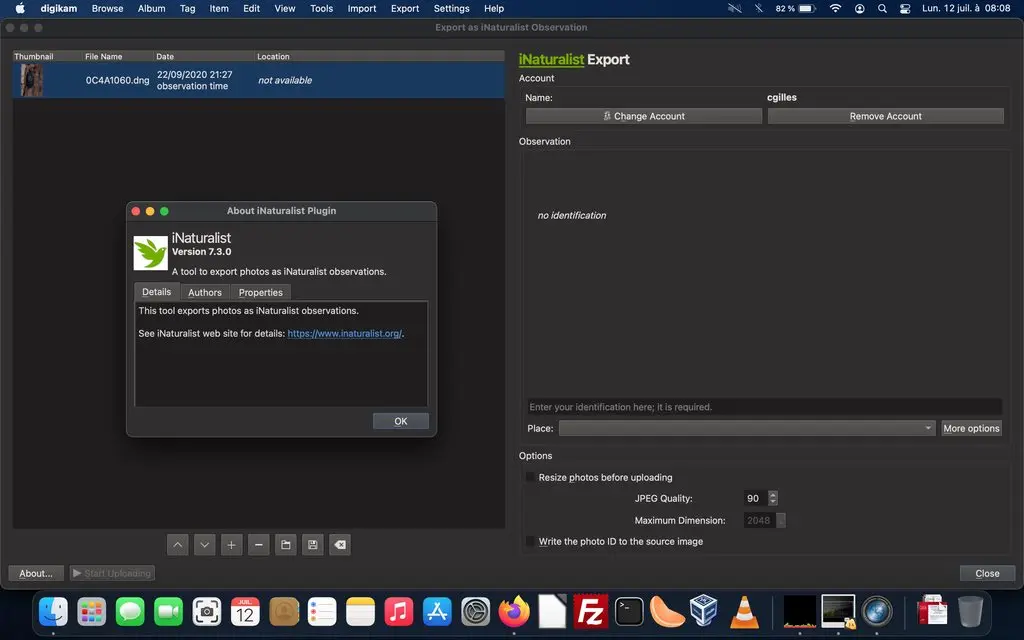Remove selected photo using the minus icon
The image size is (1024, 640).
[258, 544]
